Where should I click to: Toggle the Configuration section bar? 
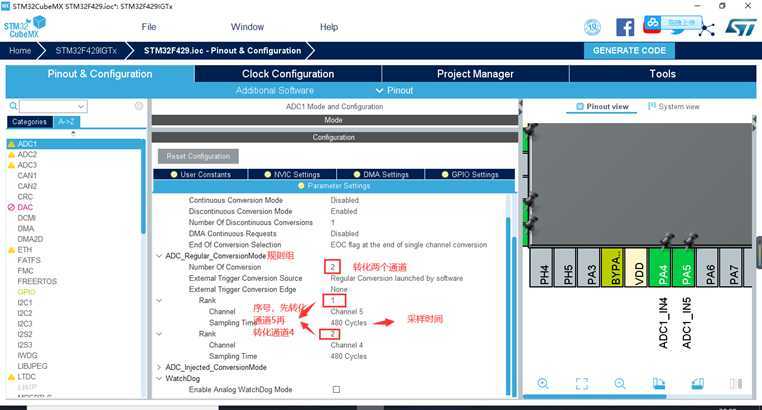pos(334,137)
